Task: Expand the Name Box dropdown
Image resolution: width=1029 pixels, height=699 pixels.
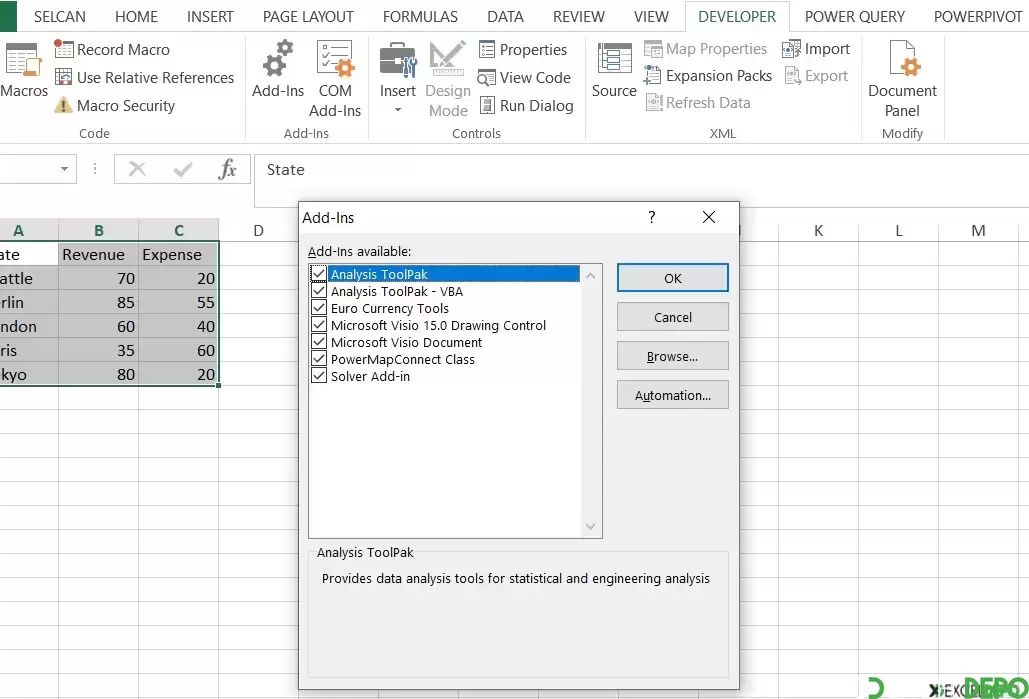Action: (64, 169)
